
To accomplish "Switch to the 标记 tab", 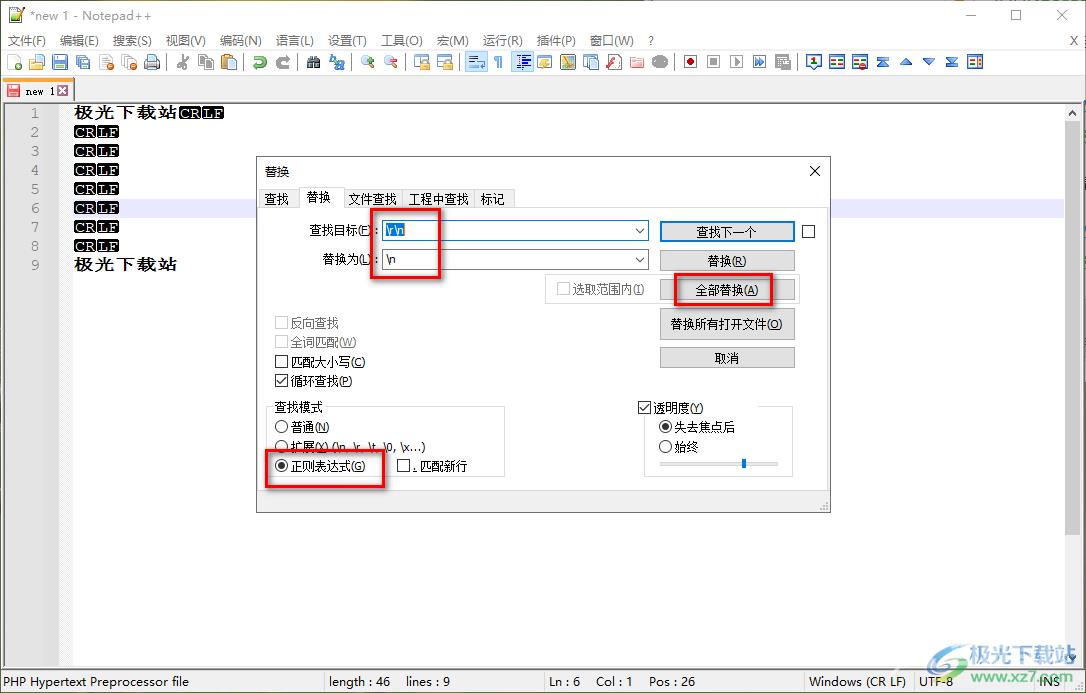I will click(492, 199).
